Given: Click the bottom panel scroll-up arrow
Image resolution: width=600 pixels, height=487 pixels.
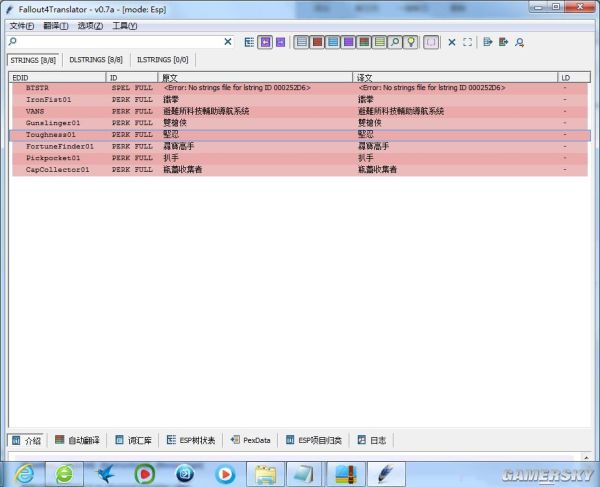Looking at the screenshot, I should [586, 457].
